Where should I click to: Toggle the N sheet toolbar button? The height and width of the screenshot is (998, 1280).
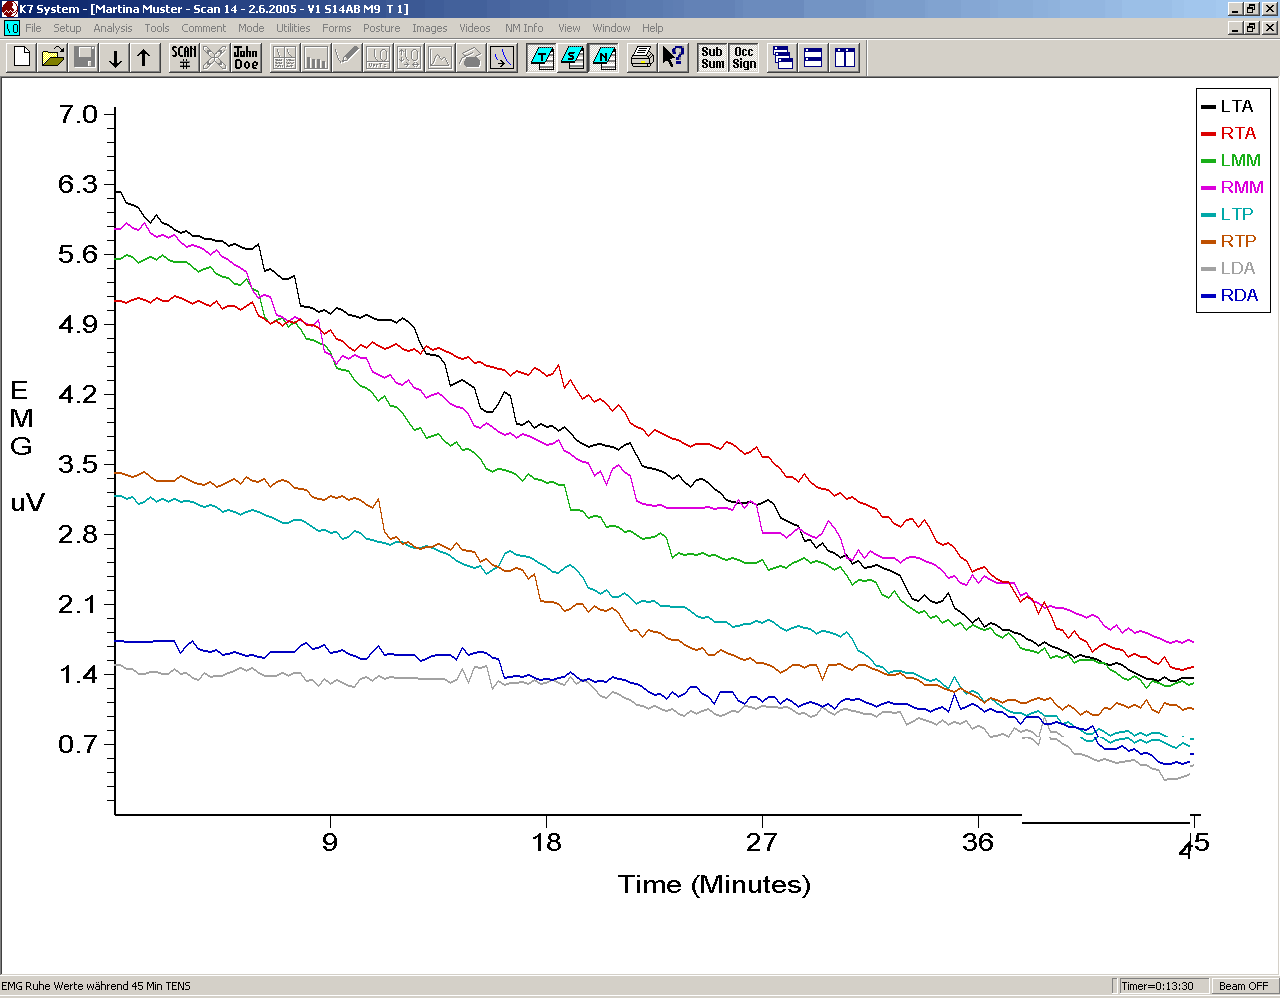tap(604, 58)
